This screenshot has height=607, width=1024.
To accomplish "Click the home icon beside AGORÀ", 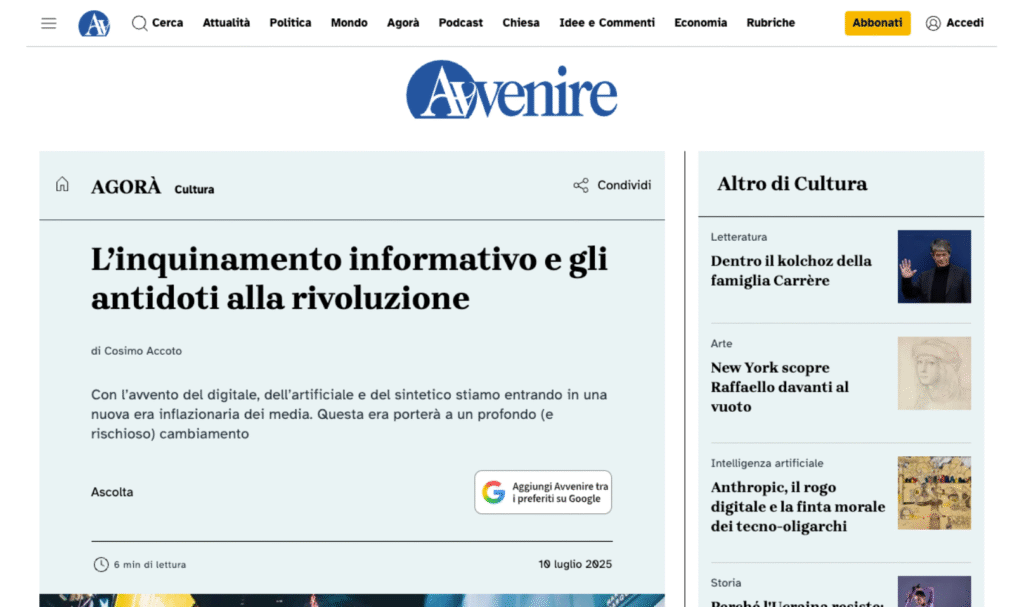I will [x=62, y=184].
